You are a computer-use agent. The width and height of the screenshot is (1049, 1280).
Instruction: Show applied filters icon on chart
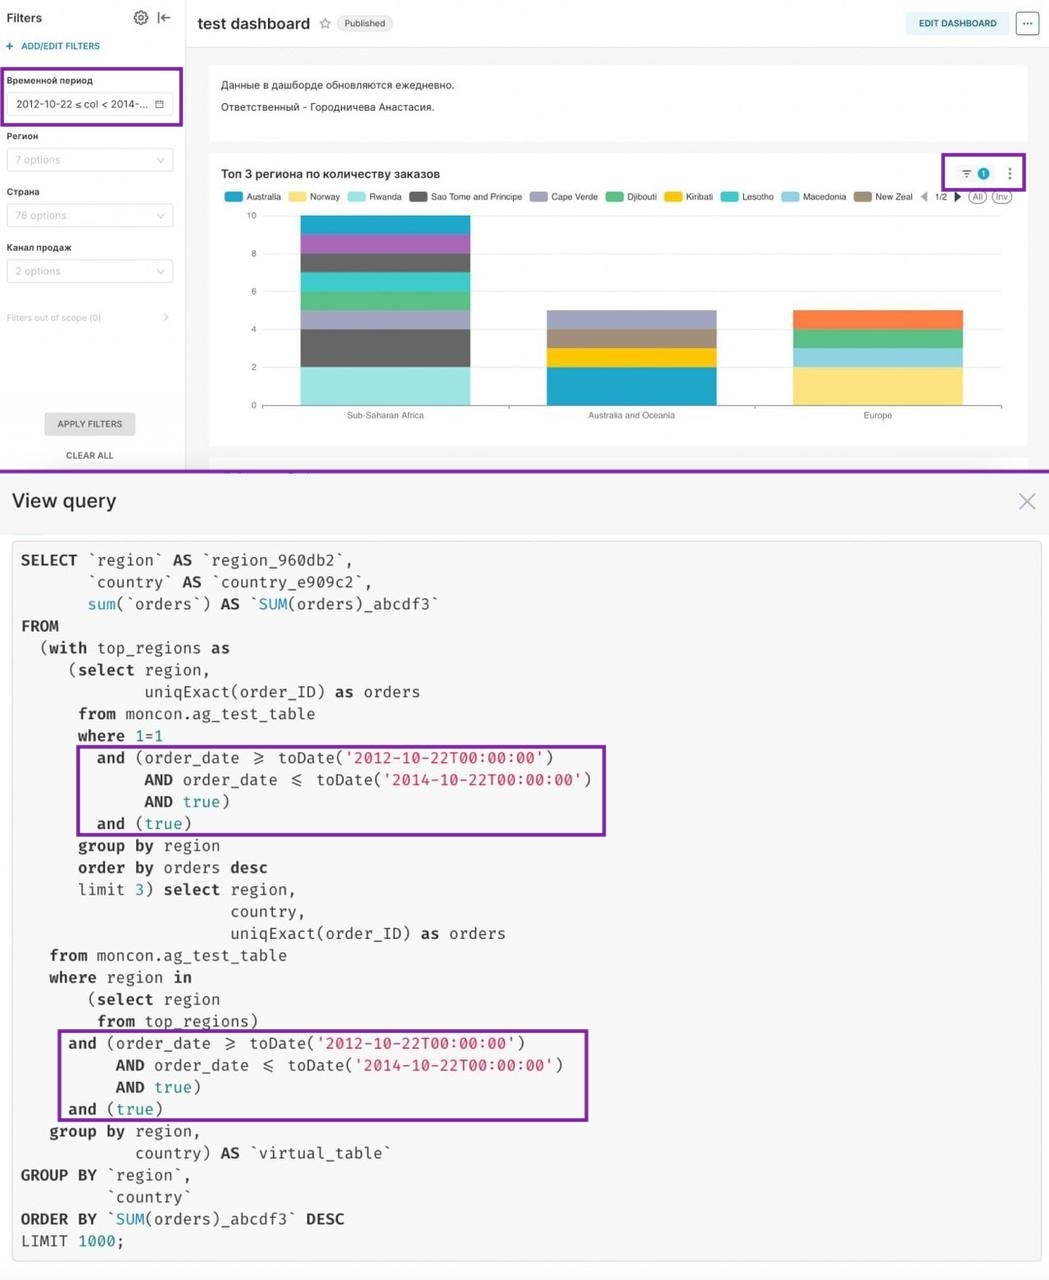(x=966, y=174)
